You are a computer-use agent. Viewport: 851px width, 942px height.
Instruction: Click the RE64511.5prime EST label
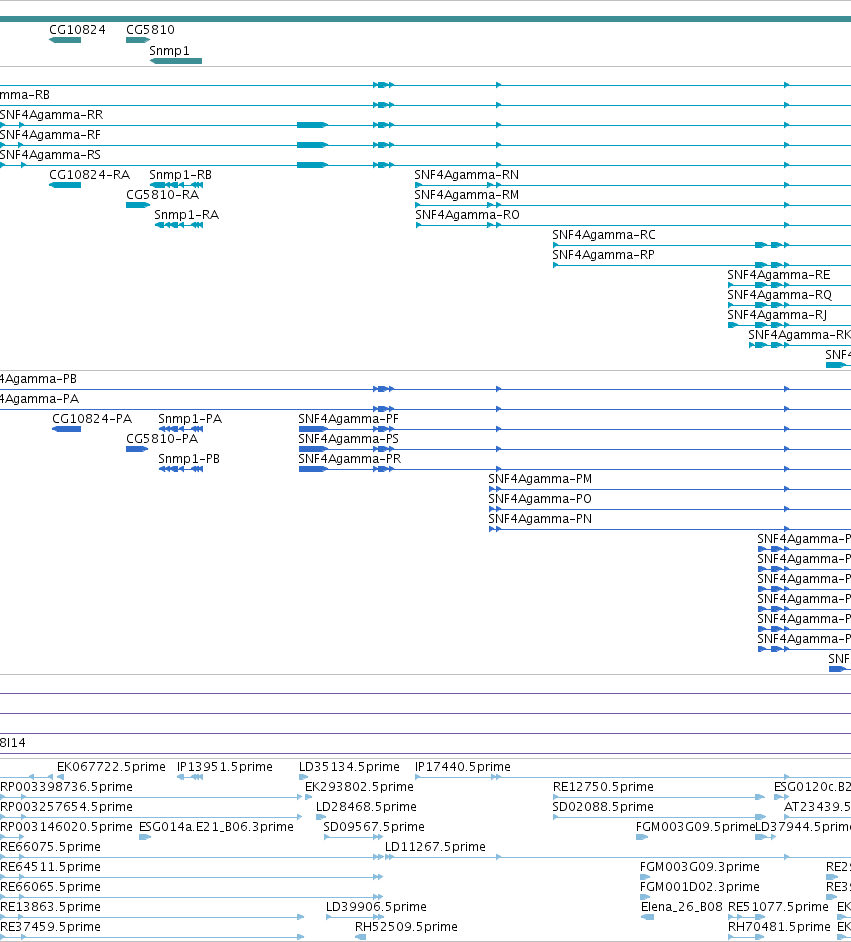click(x=50, y=866)
